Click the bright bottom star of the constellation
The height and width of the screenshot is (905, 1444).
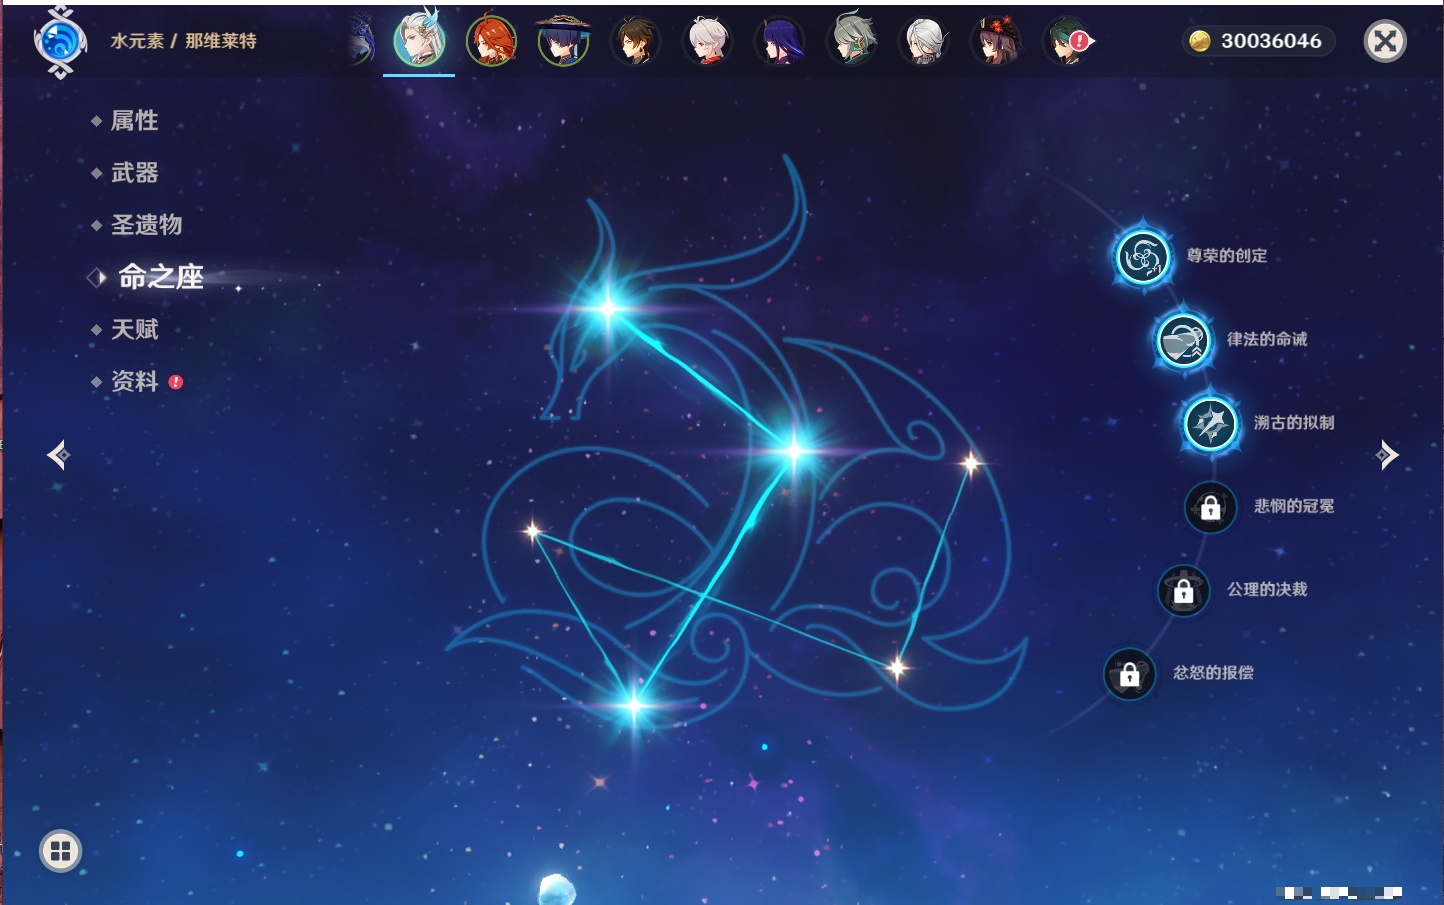pos(633,705)
